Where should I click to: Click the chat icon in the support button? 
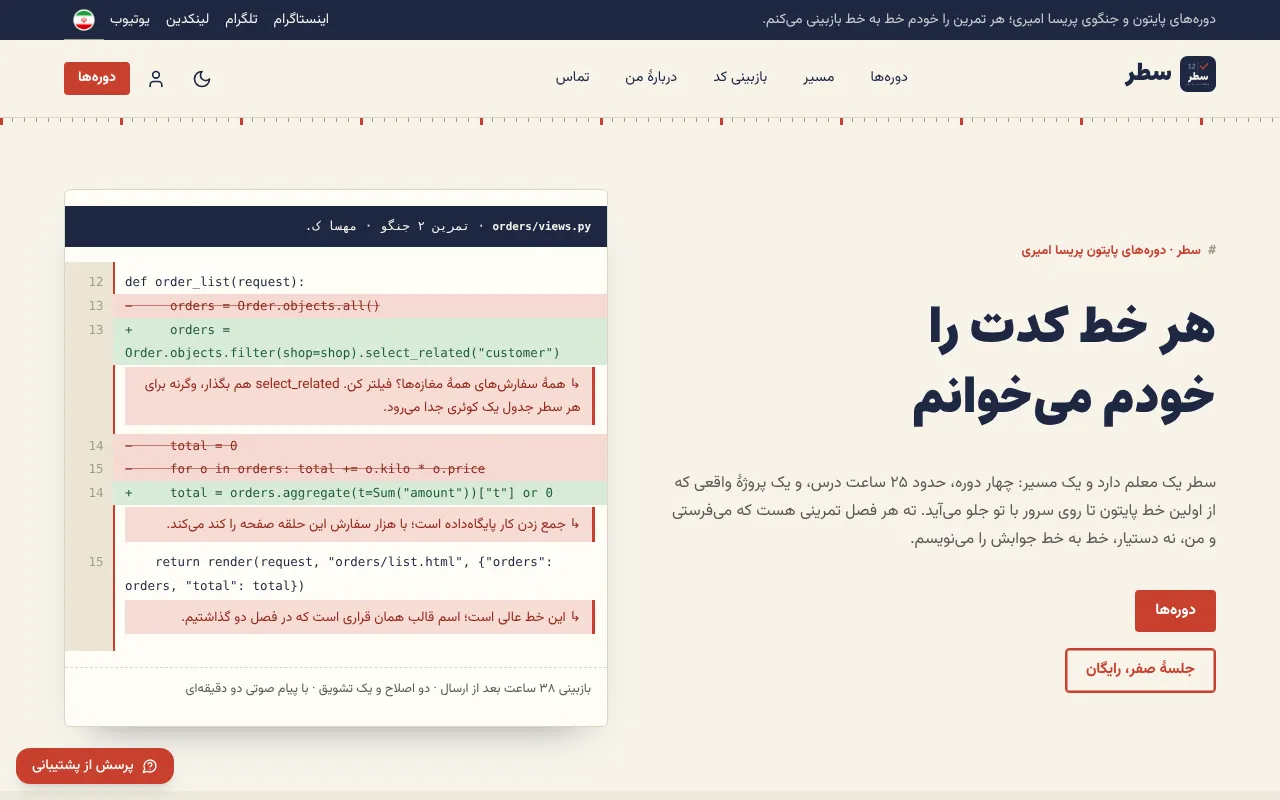click(151, 766)
